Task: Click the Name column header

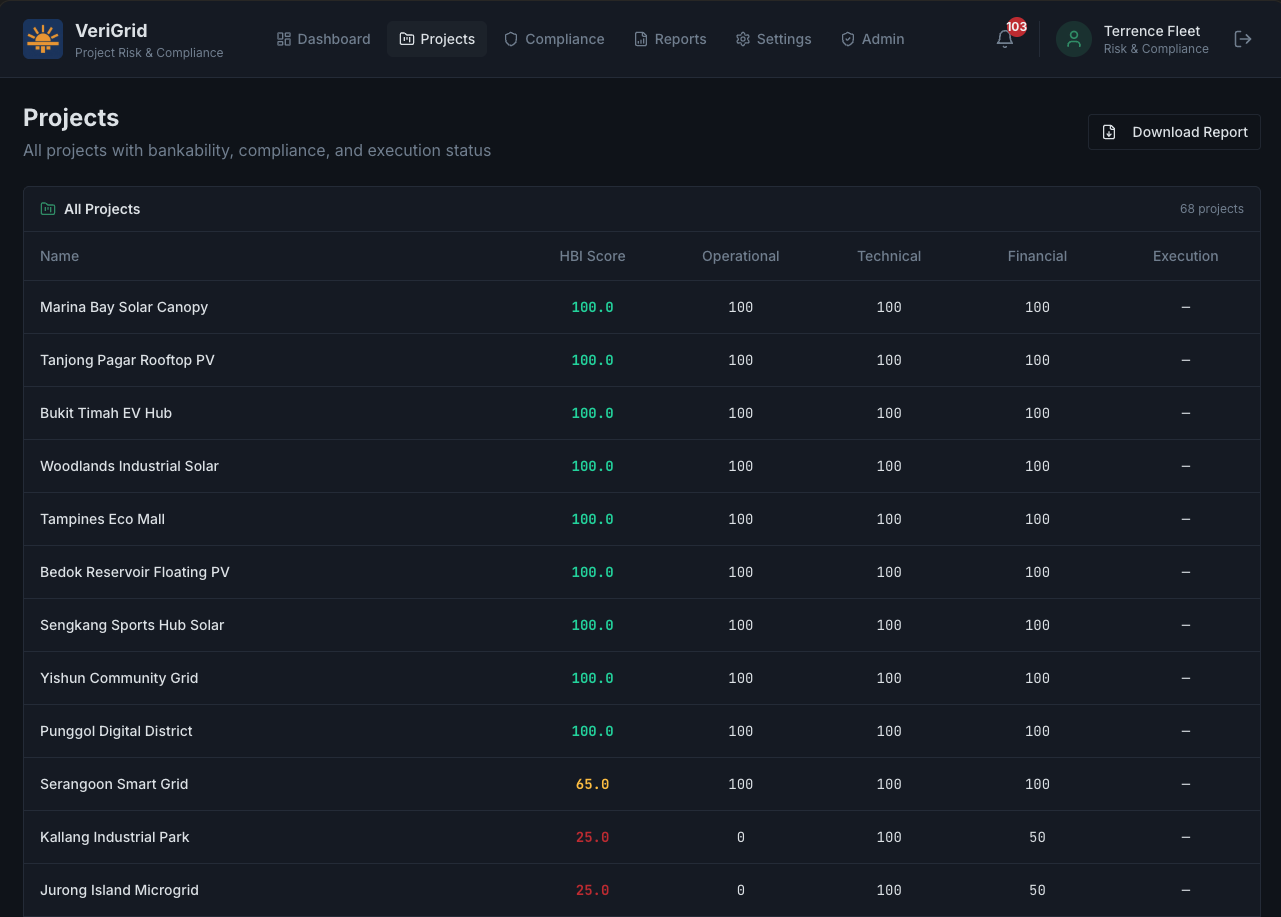Action: (x=59, y=256)
